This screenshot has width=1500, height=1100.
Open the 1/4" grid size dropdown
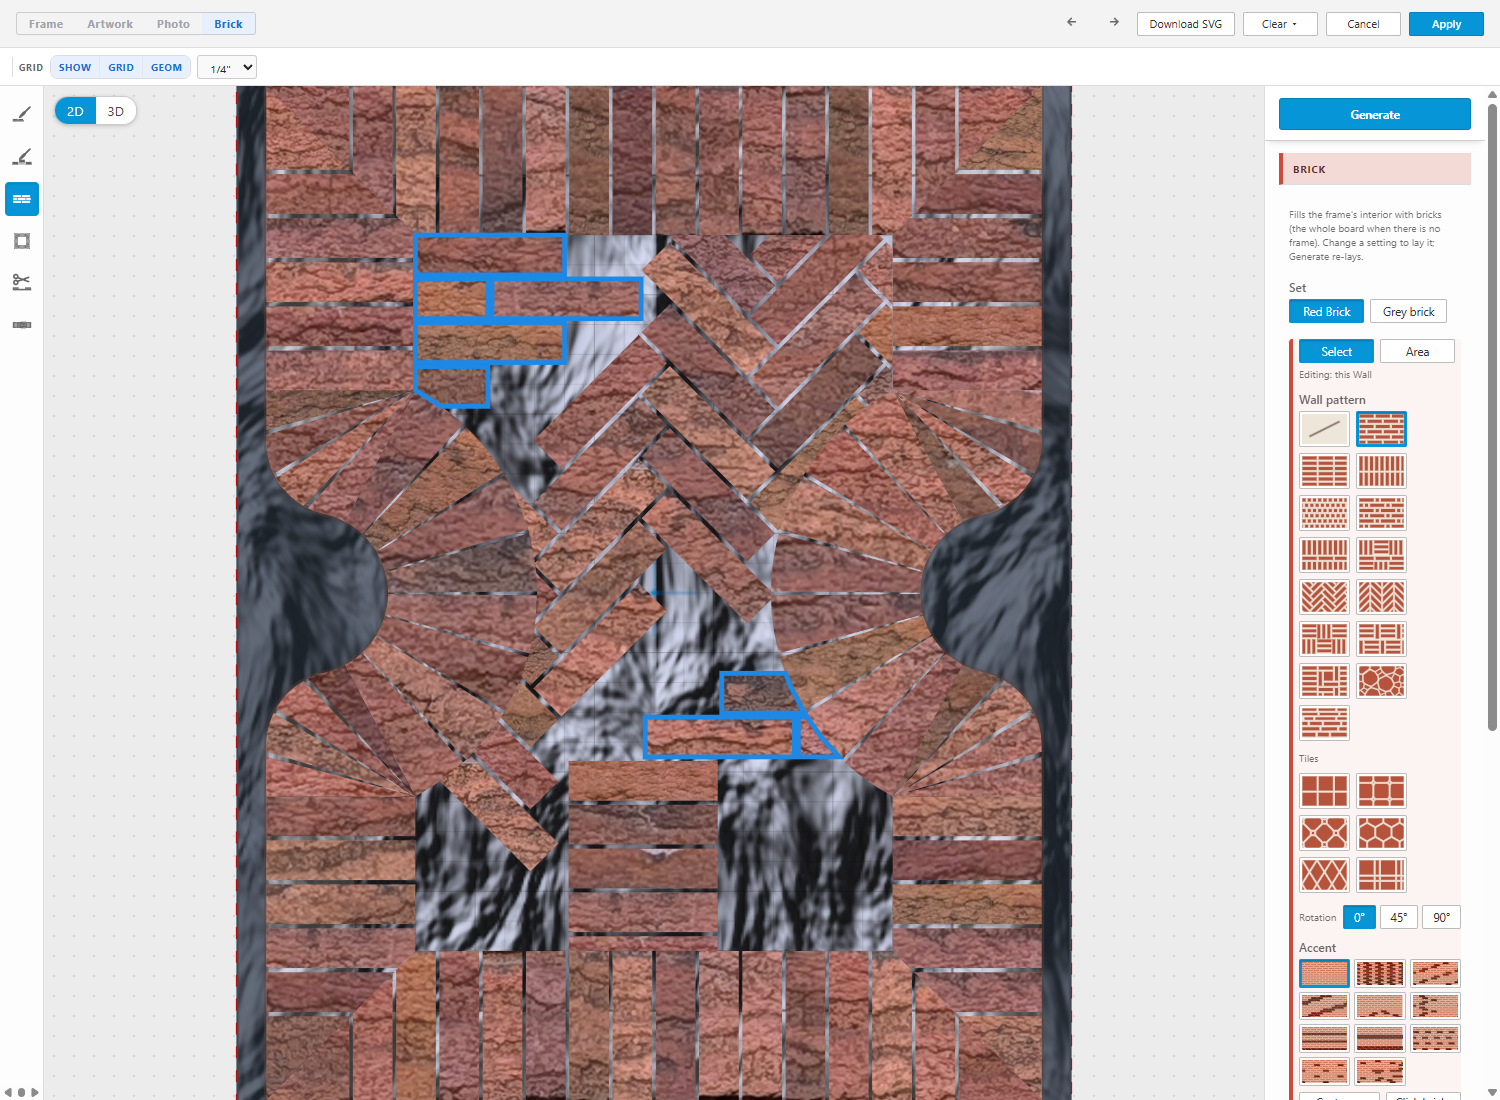point(227,68)
